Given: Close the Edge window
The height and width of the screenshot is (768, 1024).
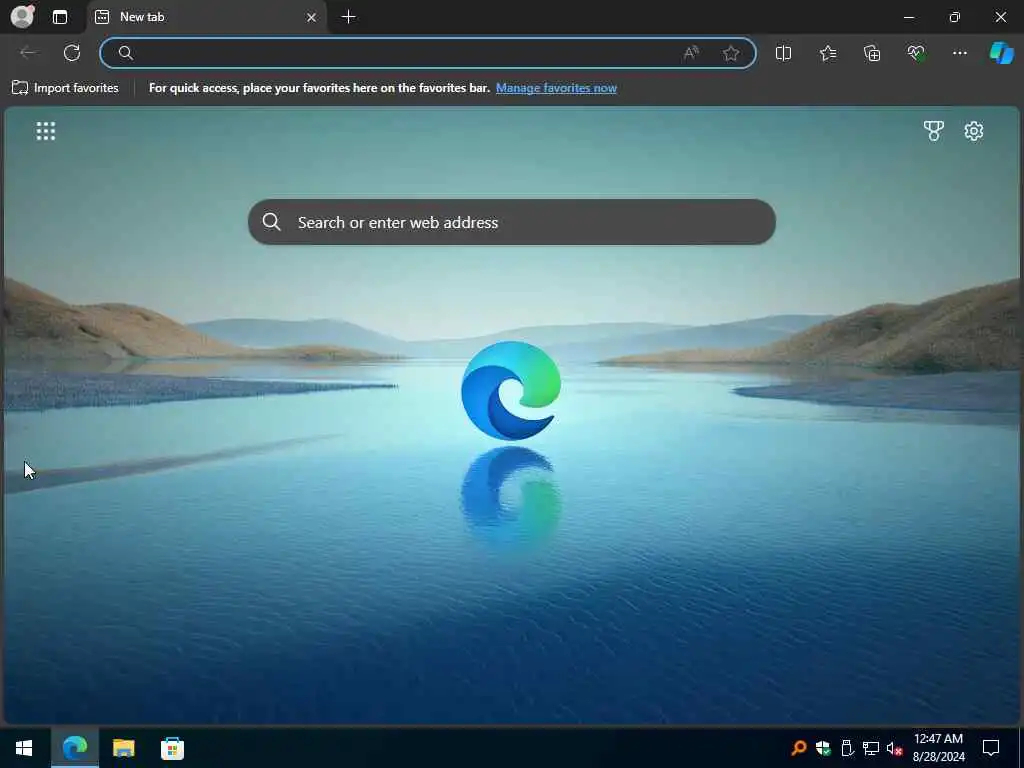Looking at the screenshot, I should (x=1000, y=17).
